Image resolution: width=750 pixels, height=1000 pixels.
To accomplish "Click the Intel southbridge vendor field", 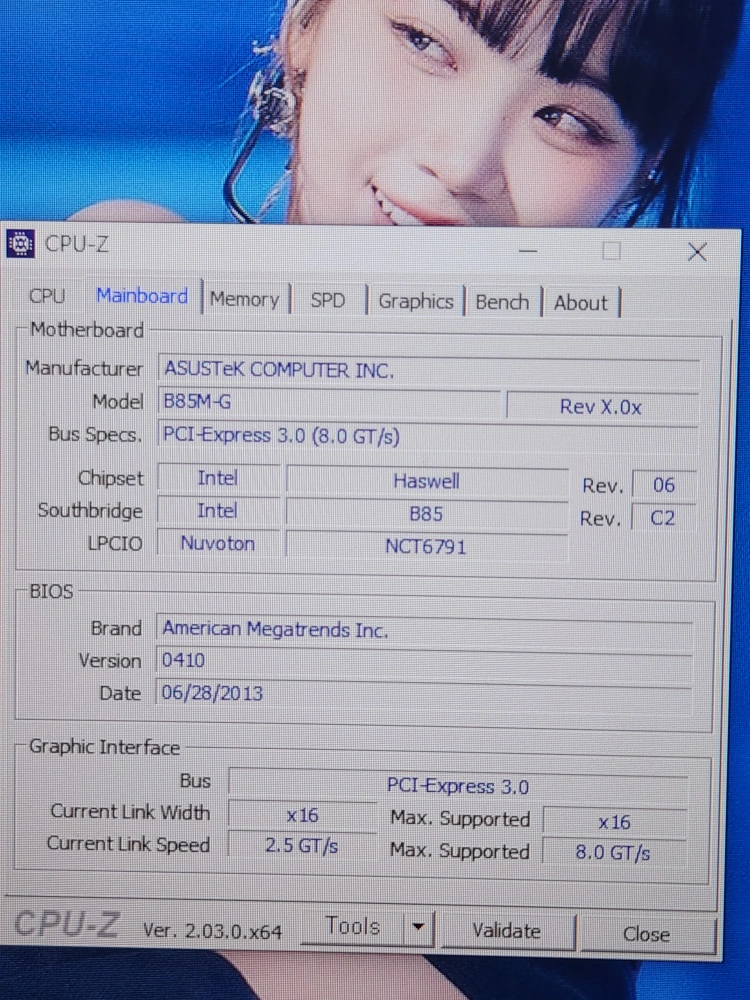I will (x=218, y=510).
